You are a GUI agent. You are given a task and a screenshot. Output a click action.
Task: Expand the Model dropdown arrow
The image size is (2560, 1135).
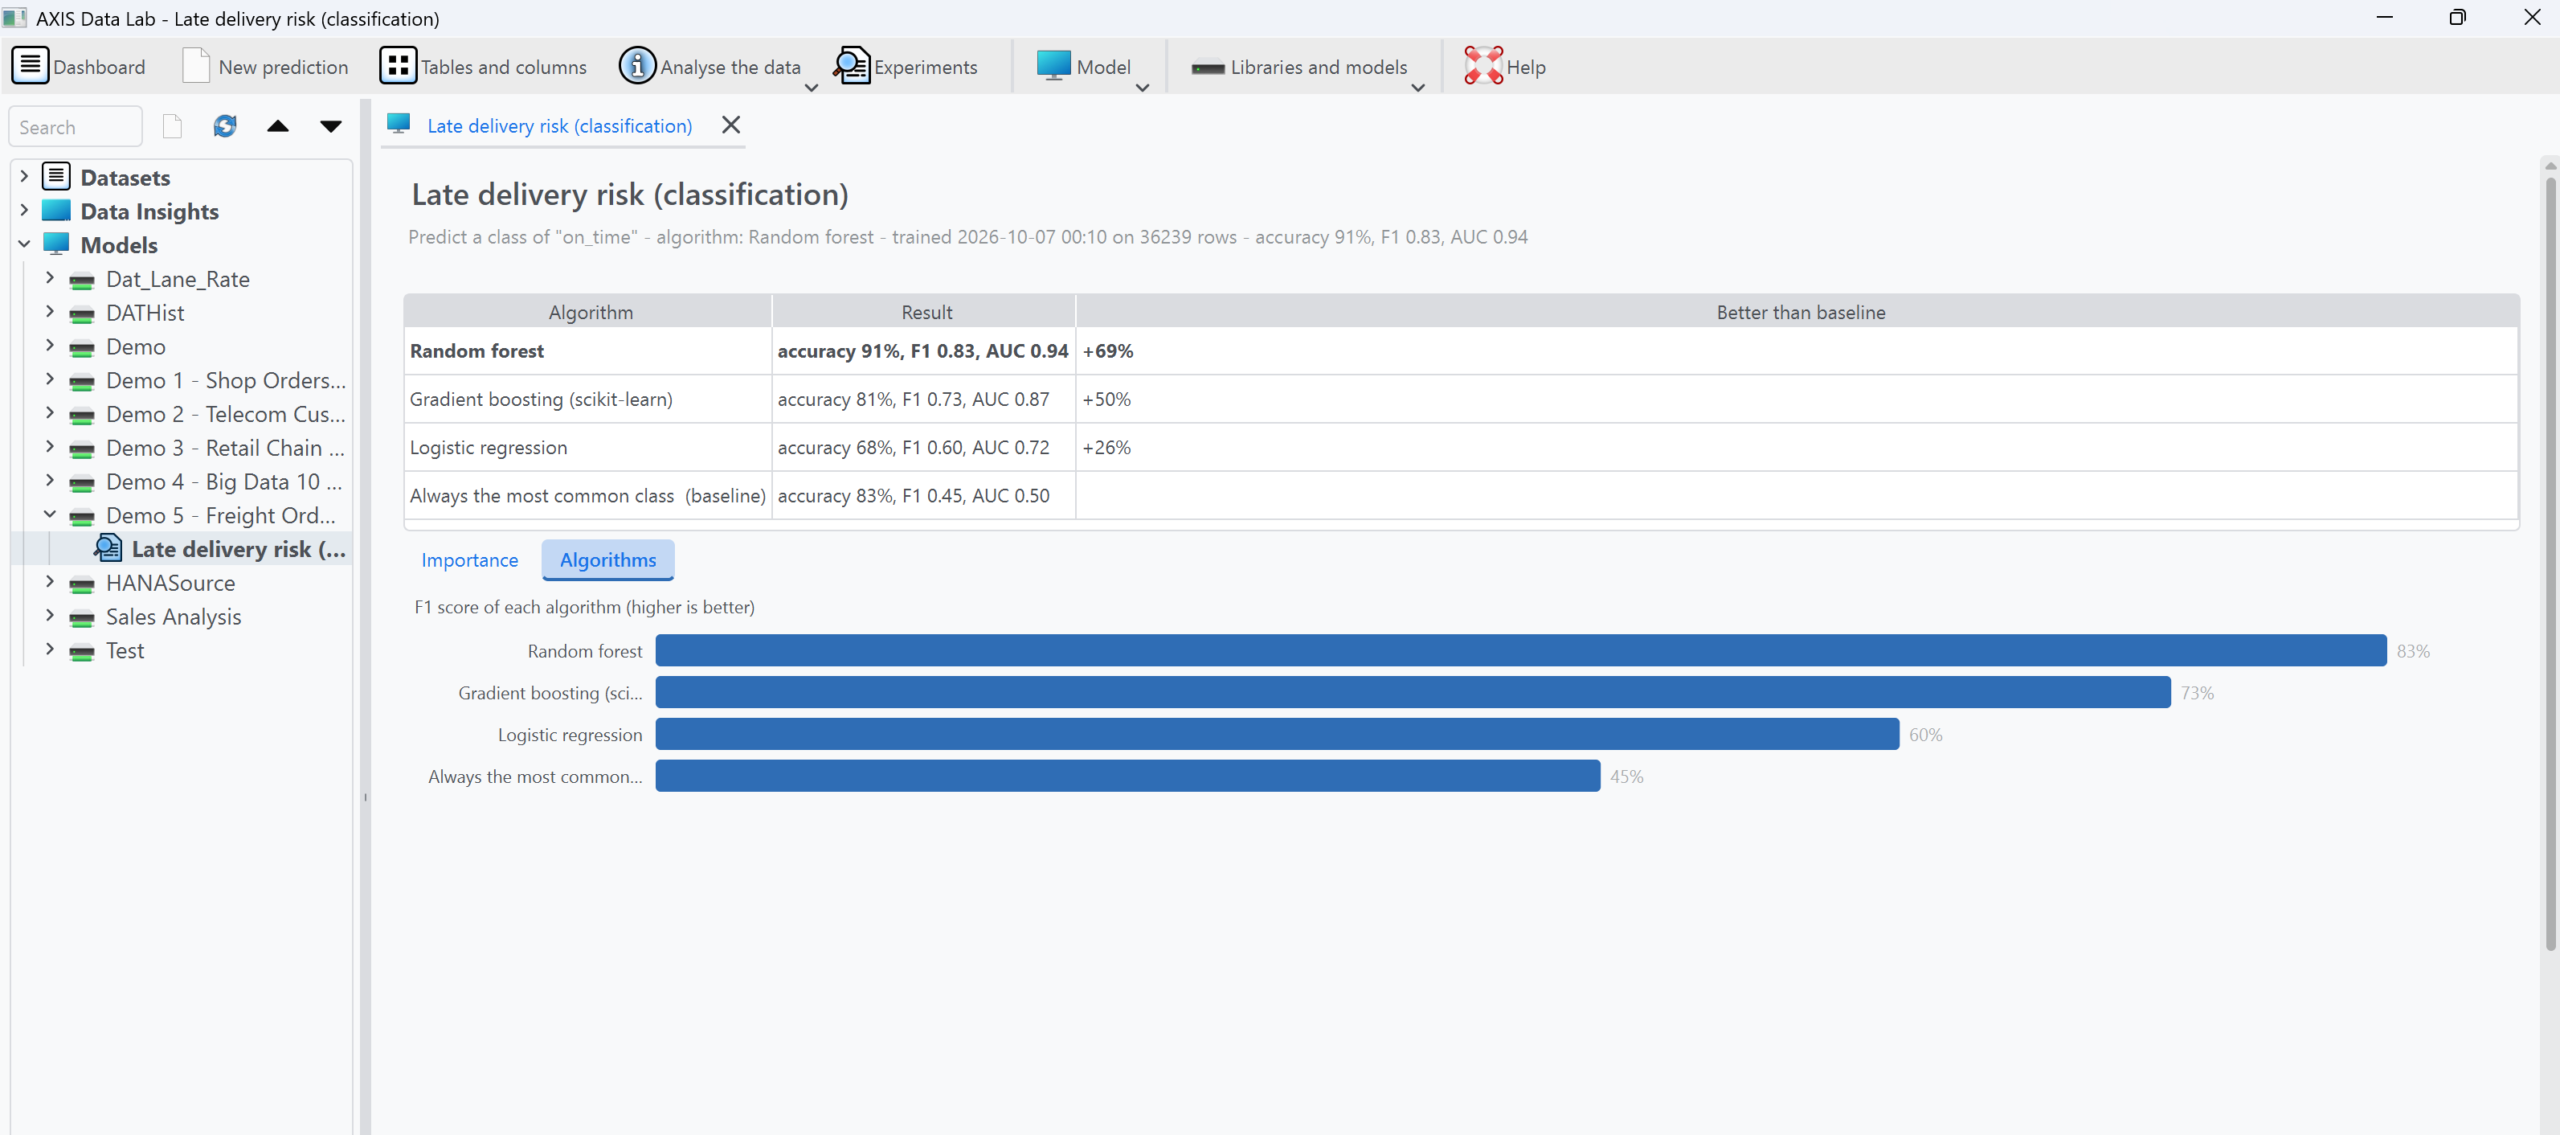click(x=1142, y=88)
